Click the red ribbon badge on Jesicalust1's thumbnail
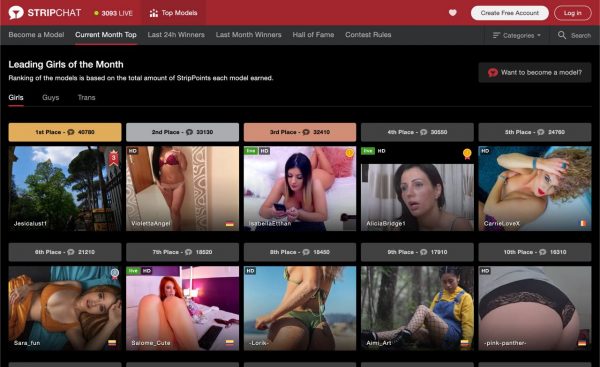The height and width of the screenshot is (367, 600). [114, 158]
